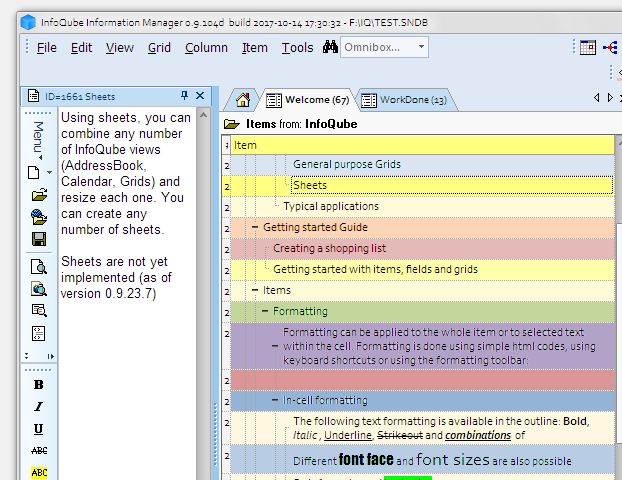Select the Different font face row
This screenshot has height=480, width=622.
pos(422,459)
